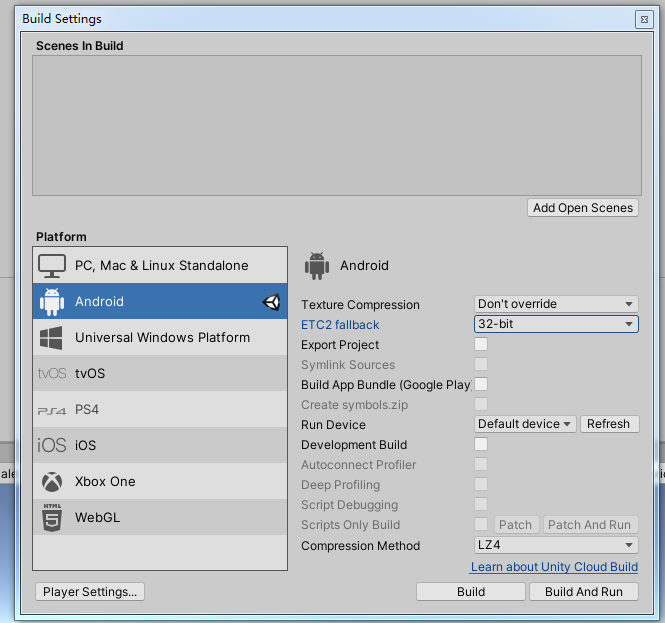This screenshot has height=623, width=665.
Task: Open the ETC2 fallback dropdown
Action: [x=556, y=324]
